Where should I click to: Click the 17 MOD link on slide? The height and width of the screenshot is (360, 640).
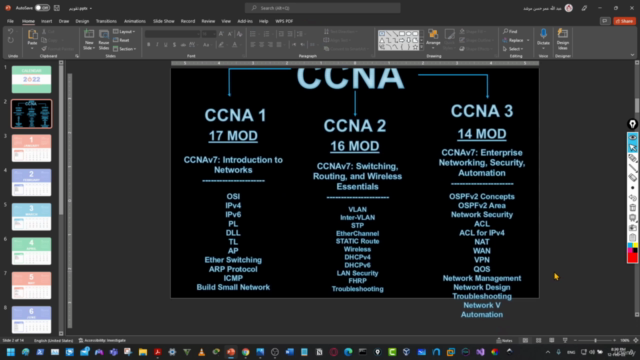(233, 136)
